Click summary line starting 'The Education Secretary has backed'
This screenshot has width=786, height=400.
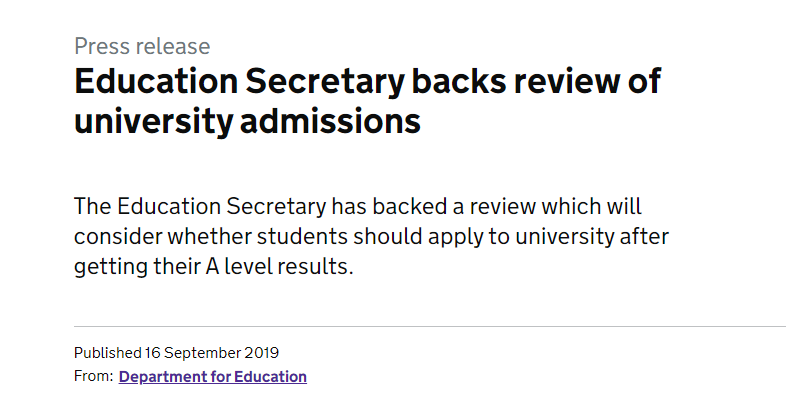tap(358, 207)
